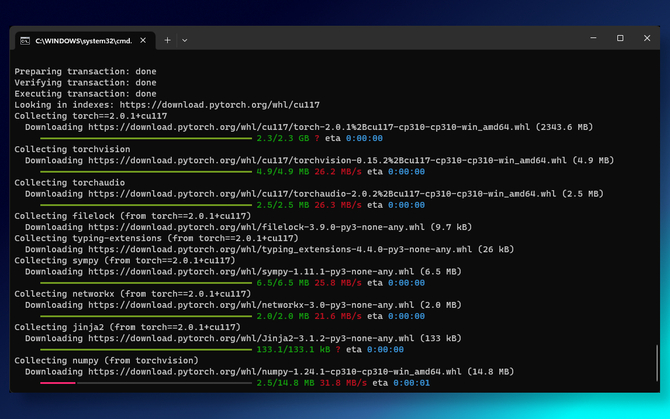Image resolution: width=670 pixels, height=419 pixels.
Task: Open a new terminal tab with plus icon
Action: click(x=168, y=40)
